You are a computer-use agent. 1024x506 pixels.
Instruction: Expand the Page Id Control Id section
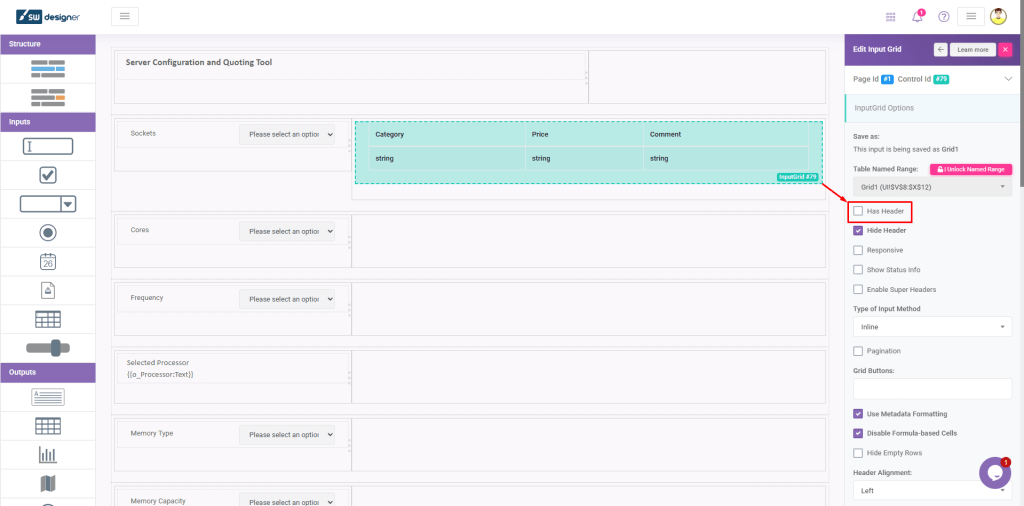tap(1008, 78)
